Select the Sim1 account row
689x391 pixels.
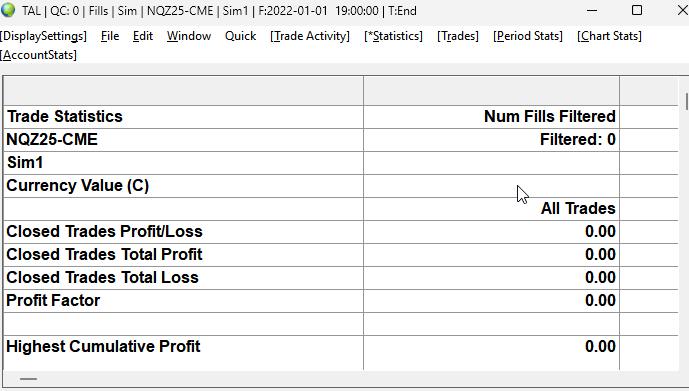[x=184, y=163]
